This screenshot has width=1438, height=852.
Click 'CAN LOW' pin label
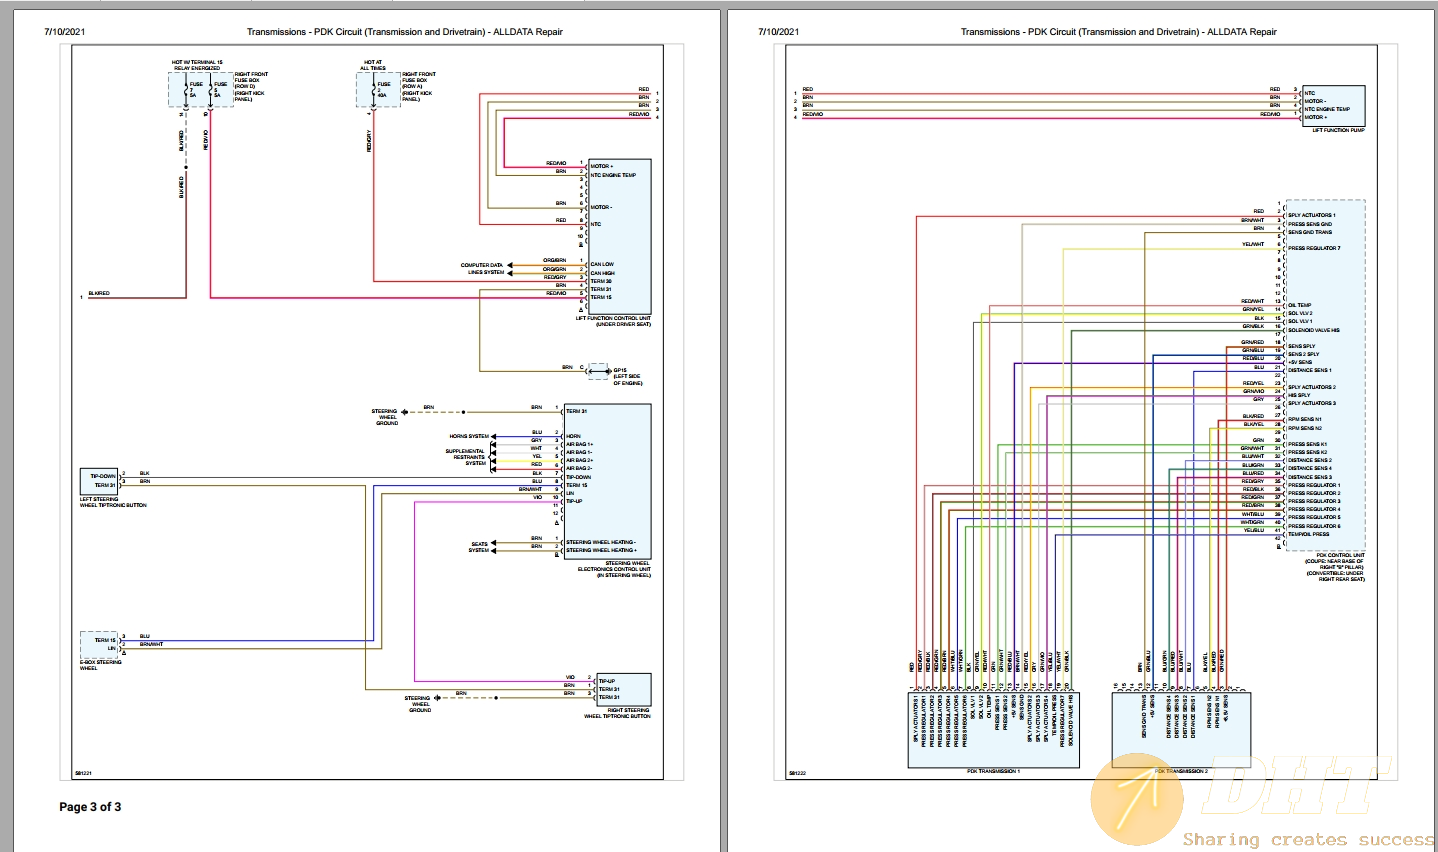(602, 265)
